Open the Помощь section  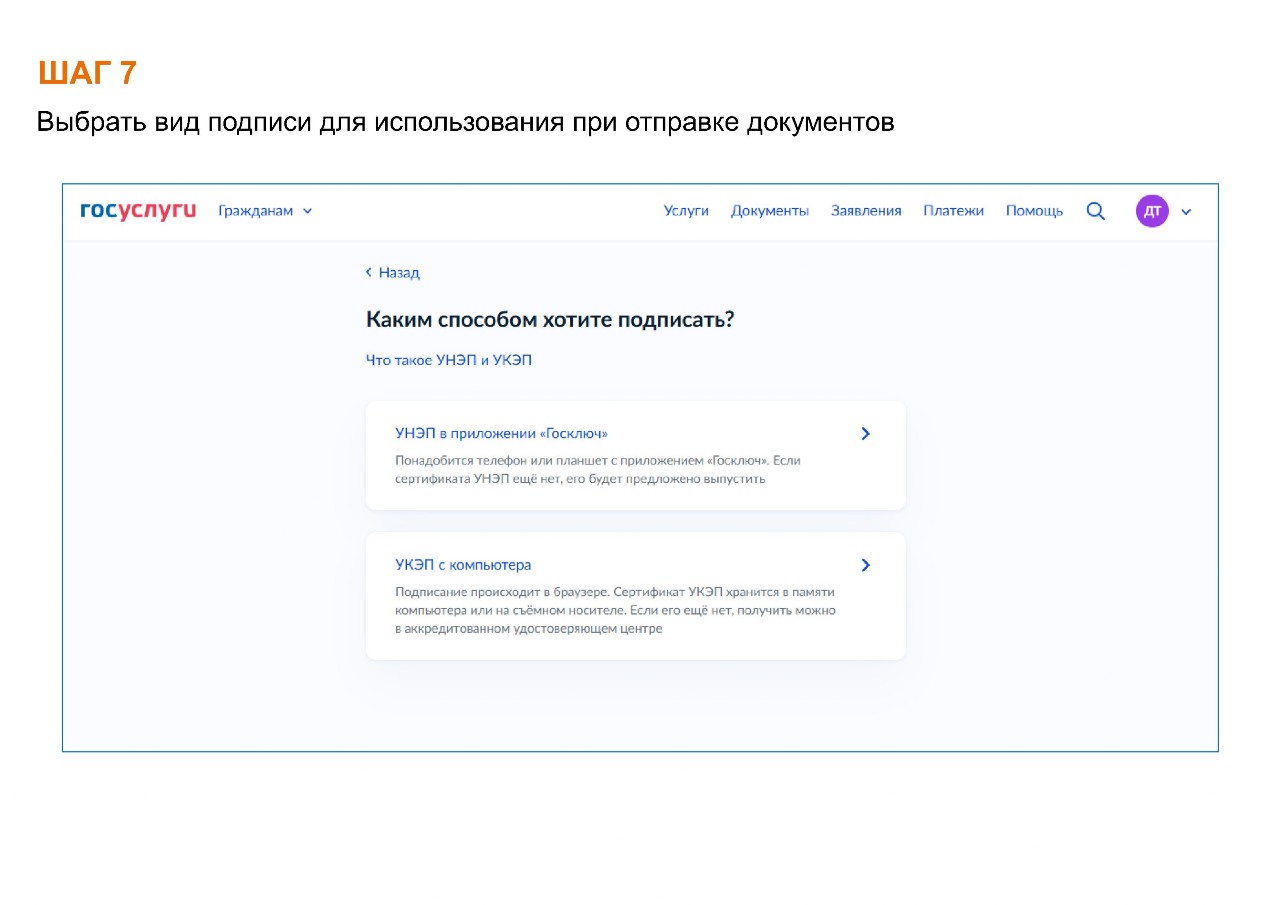pos(1034,211)
